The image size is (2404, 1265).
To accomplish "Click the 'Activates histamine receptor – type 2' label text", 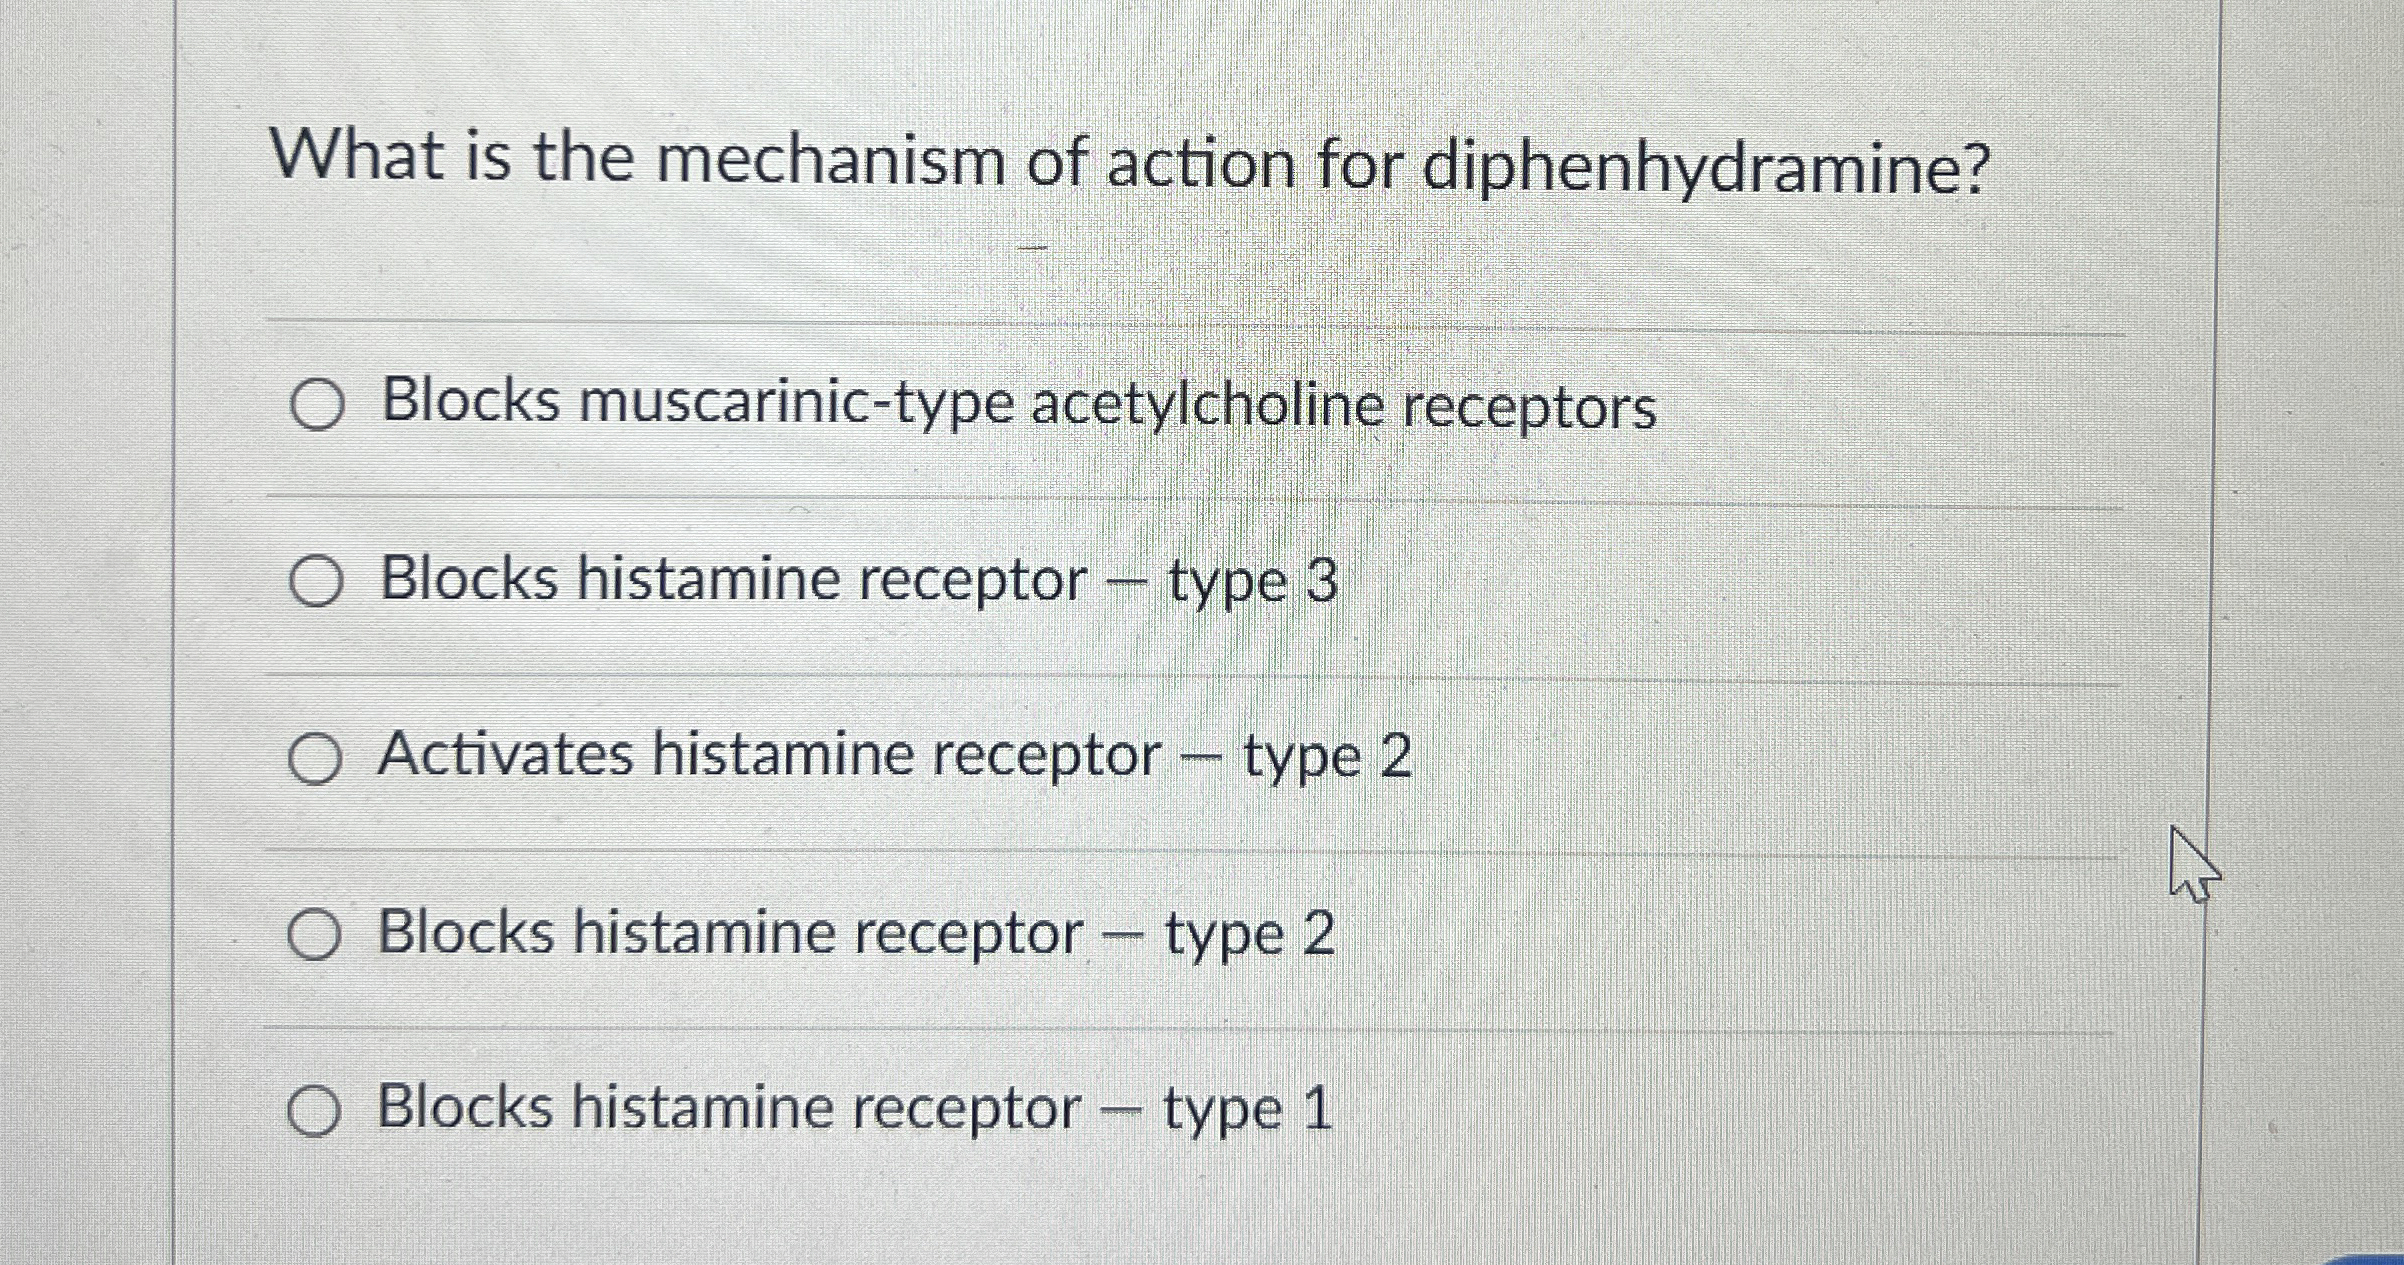I will click(x=894, y=755).
